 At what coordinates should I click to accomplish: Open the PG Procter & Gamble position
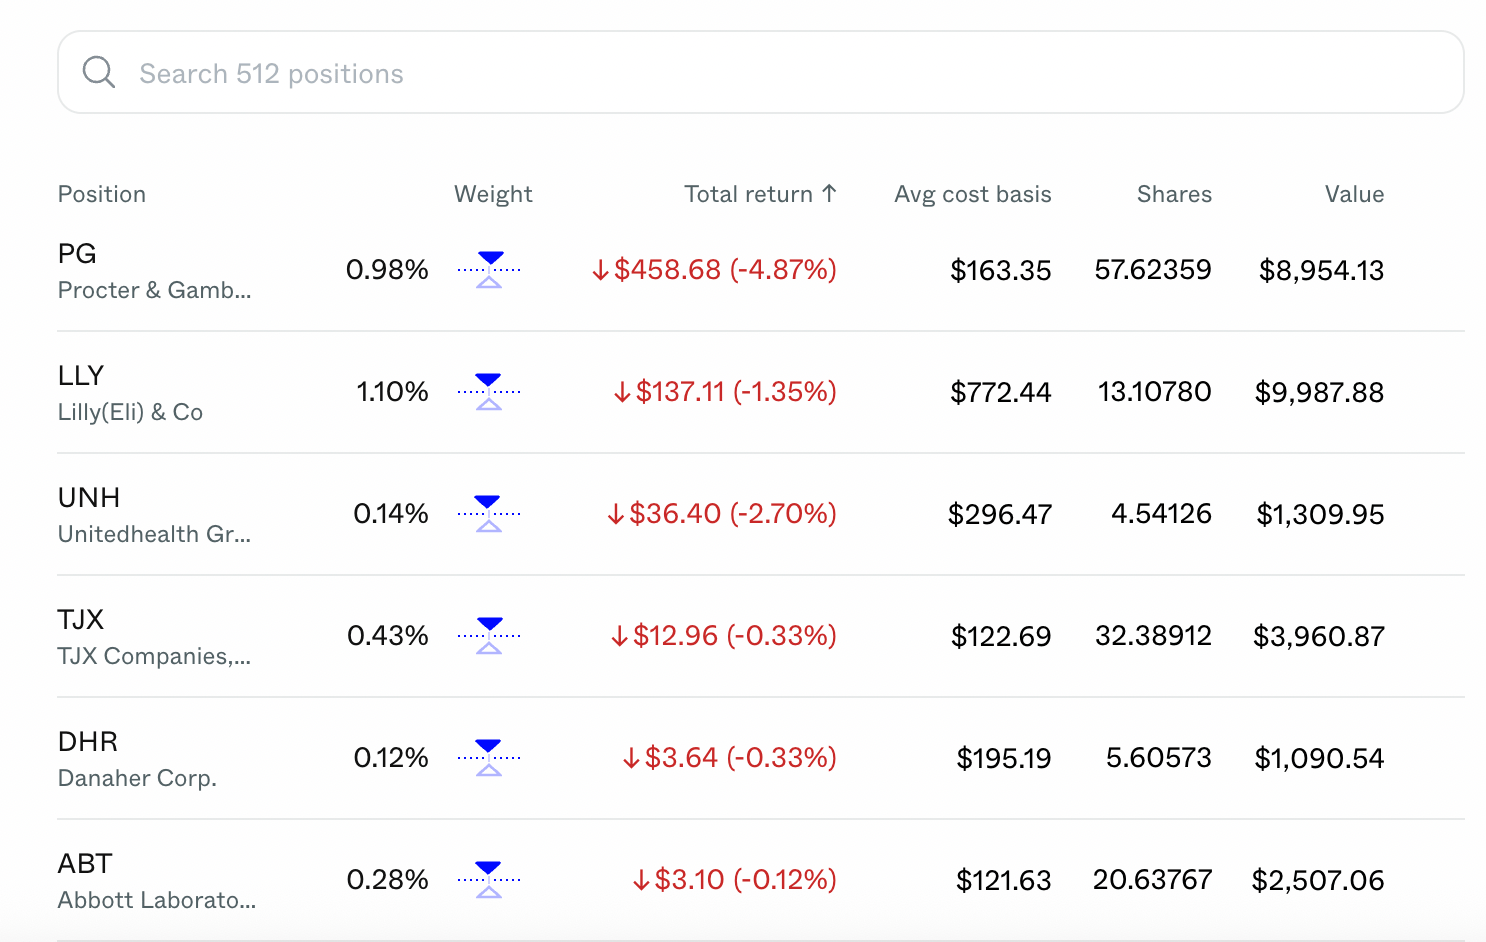(x=761, y=270)
